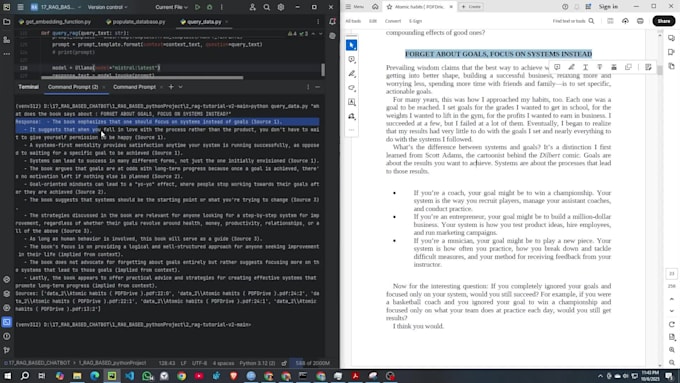Expand the Version control dropdown
Screen dimensions: 680x383
click(107, 7)
